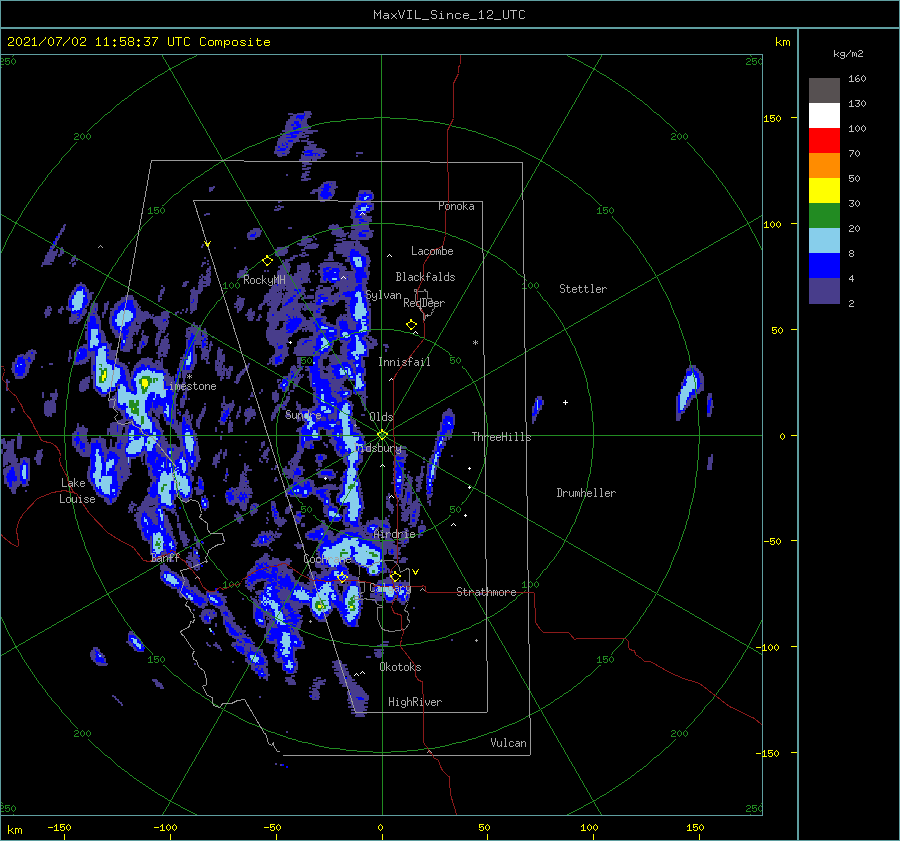Click the Banff label

point(165,558)
